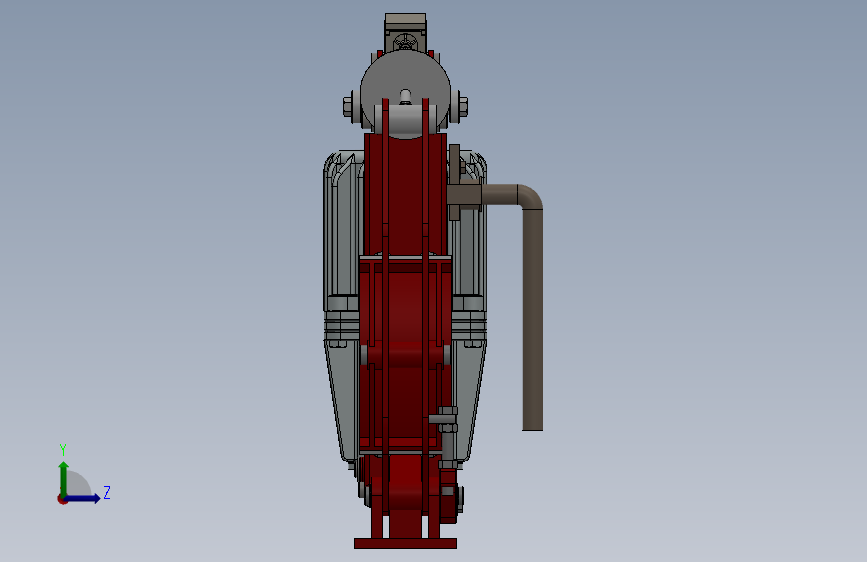The width and height of the screenshot is (867, 562).
Task: Select the tan box on top of the model
Action: tap(405, 23)
